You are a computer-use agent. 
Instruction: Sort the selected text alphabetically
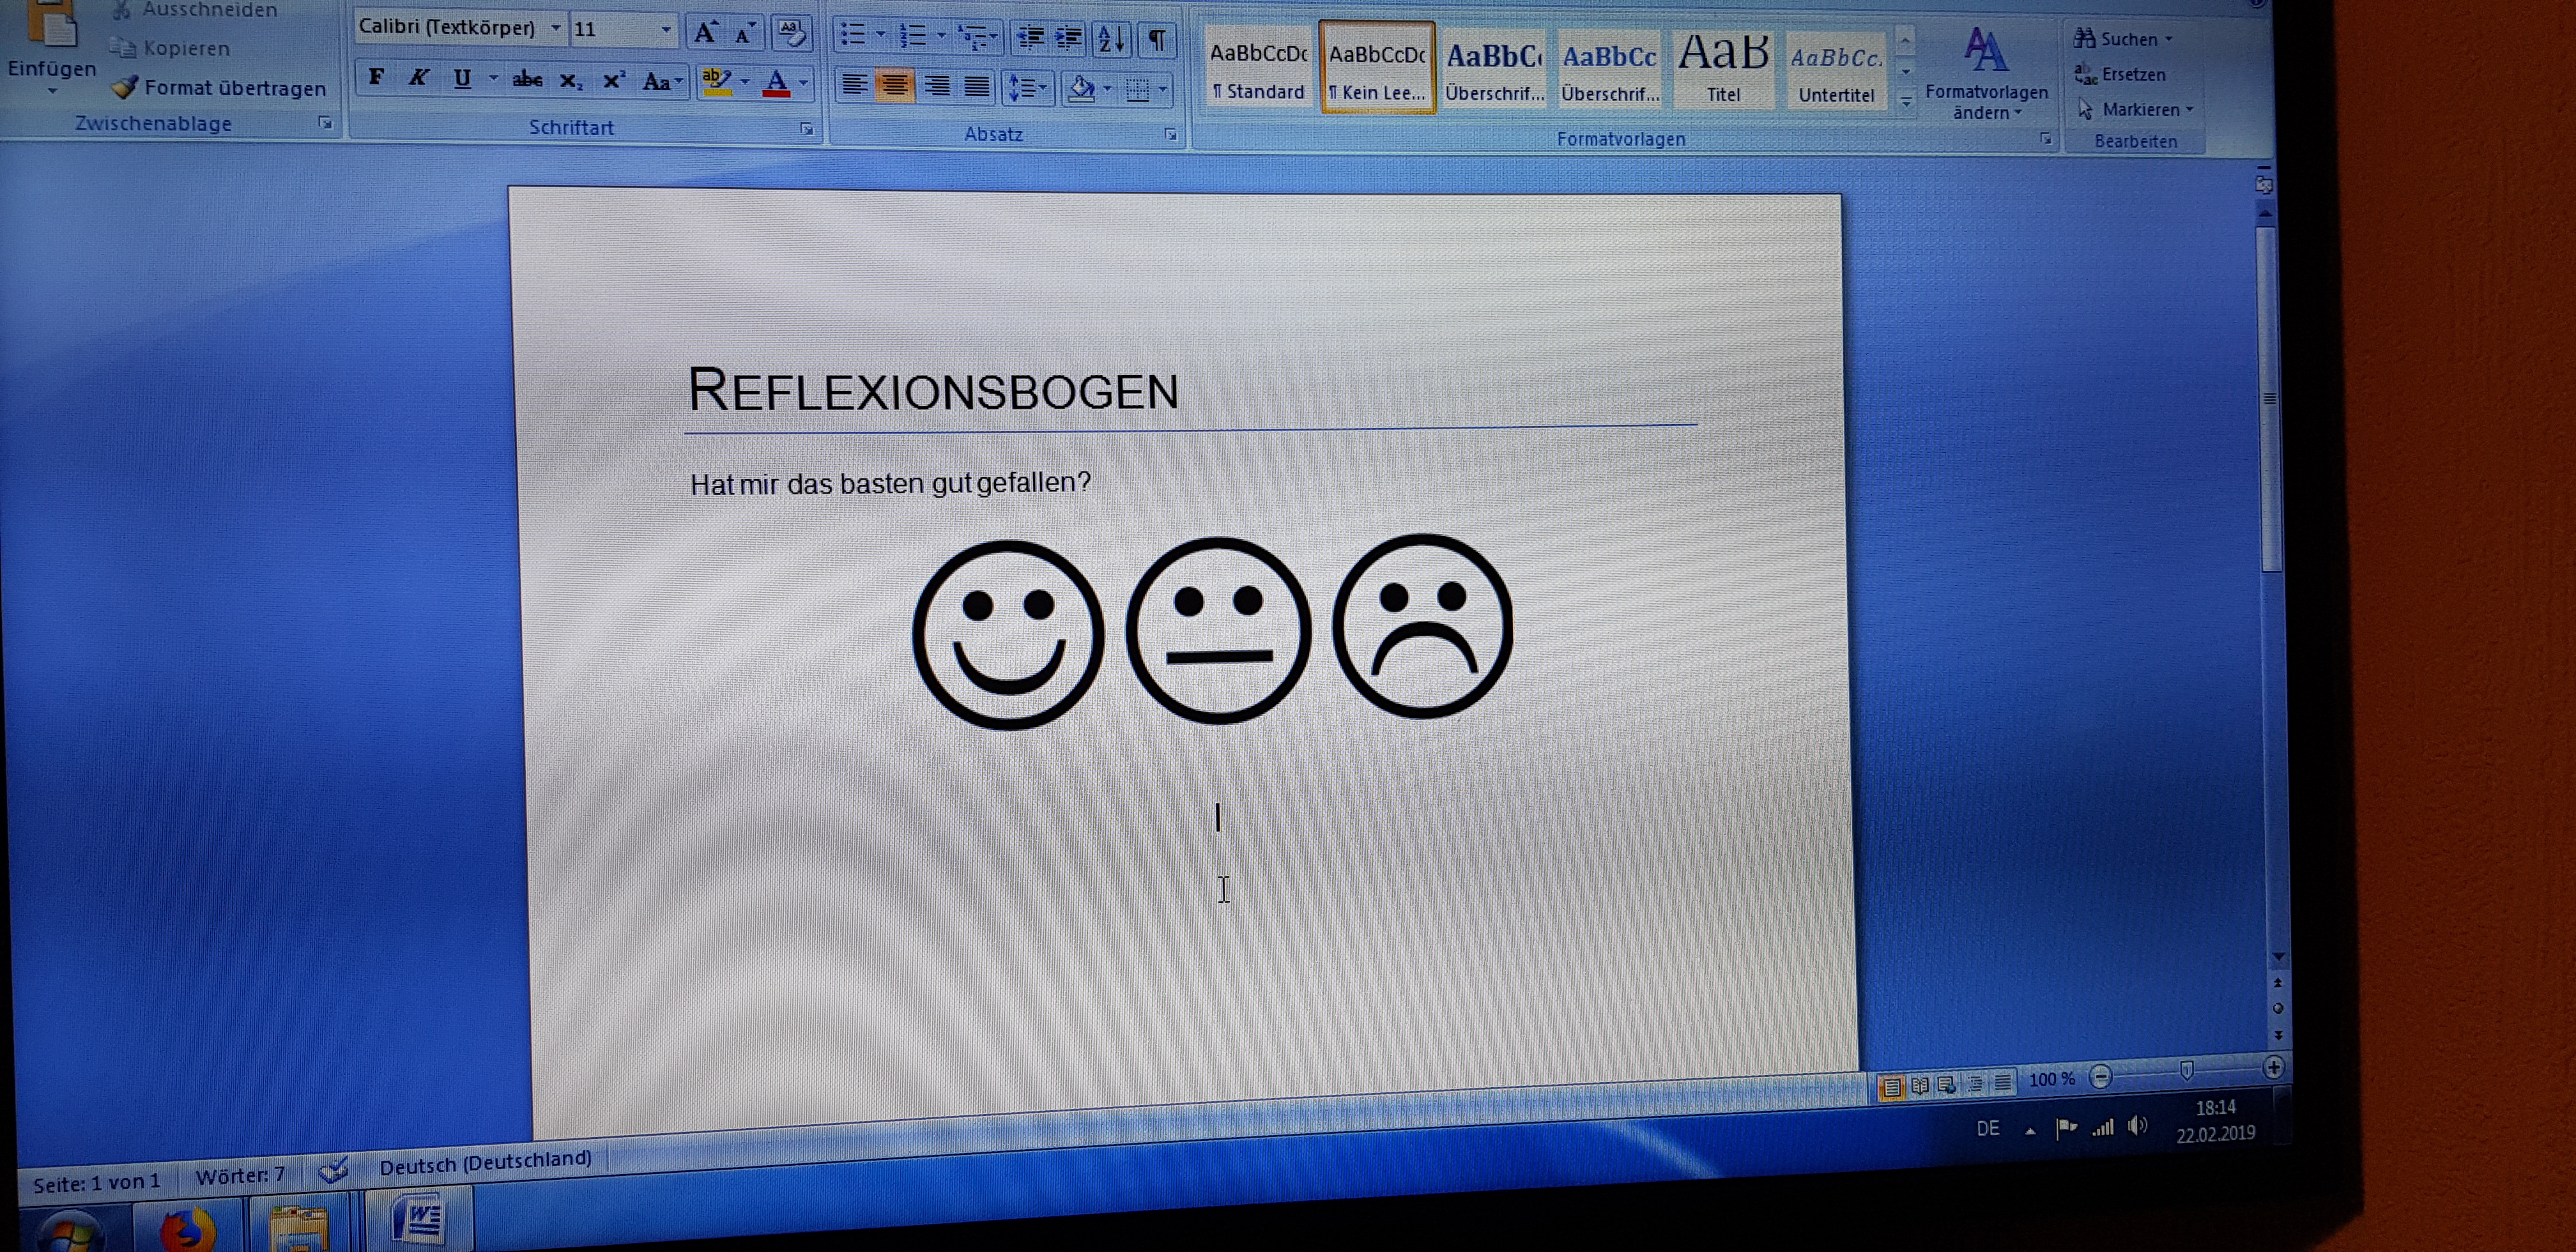coord(1110,39)
